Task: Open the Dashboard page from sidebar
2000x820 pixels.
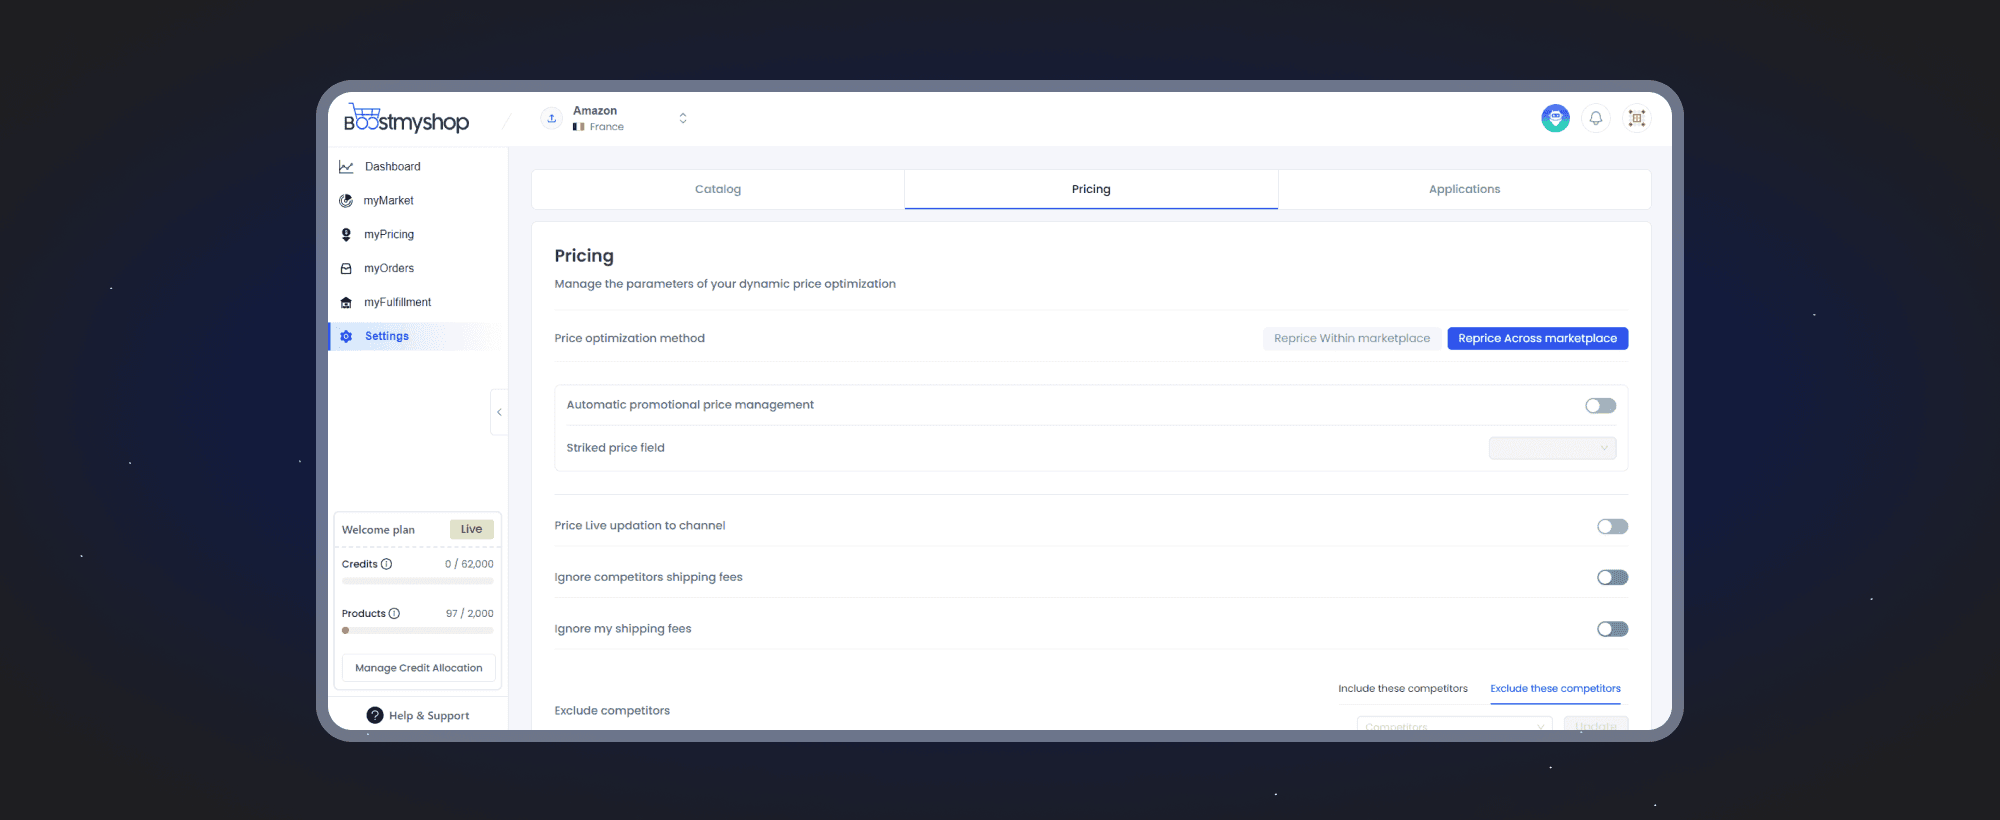Action: [392, 167]
